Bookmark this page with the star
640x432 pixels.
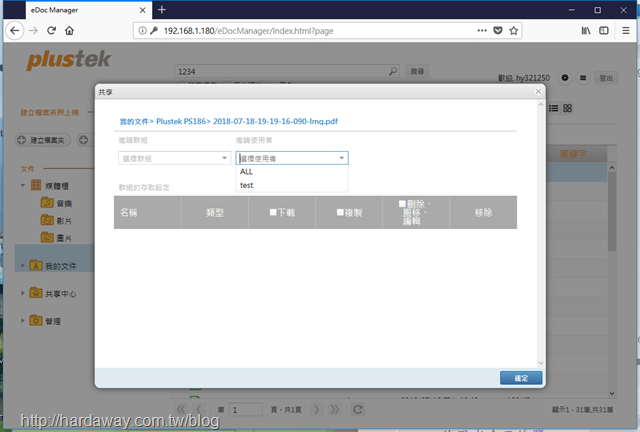(x=513, y=31)
